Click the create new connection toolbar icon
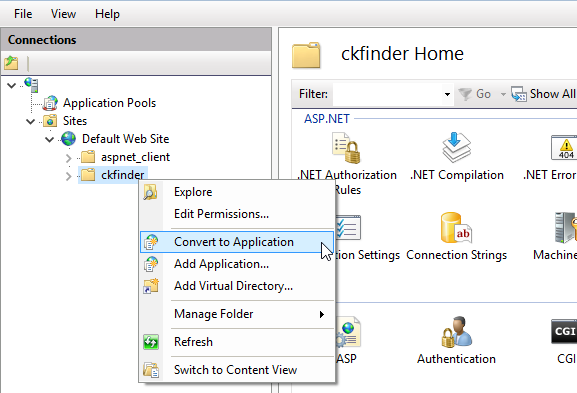The height and width of the screenshot is (393, 577). [11, 63]
